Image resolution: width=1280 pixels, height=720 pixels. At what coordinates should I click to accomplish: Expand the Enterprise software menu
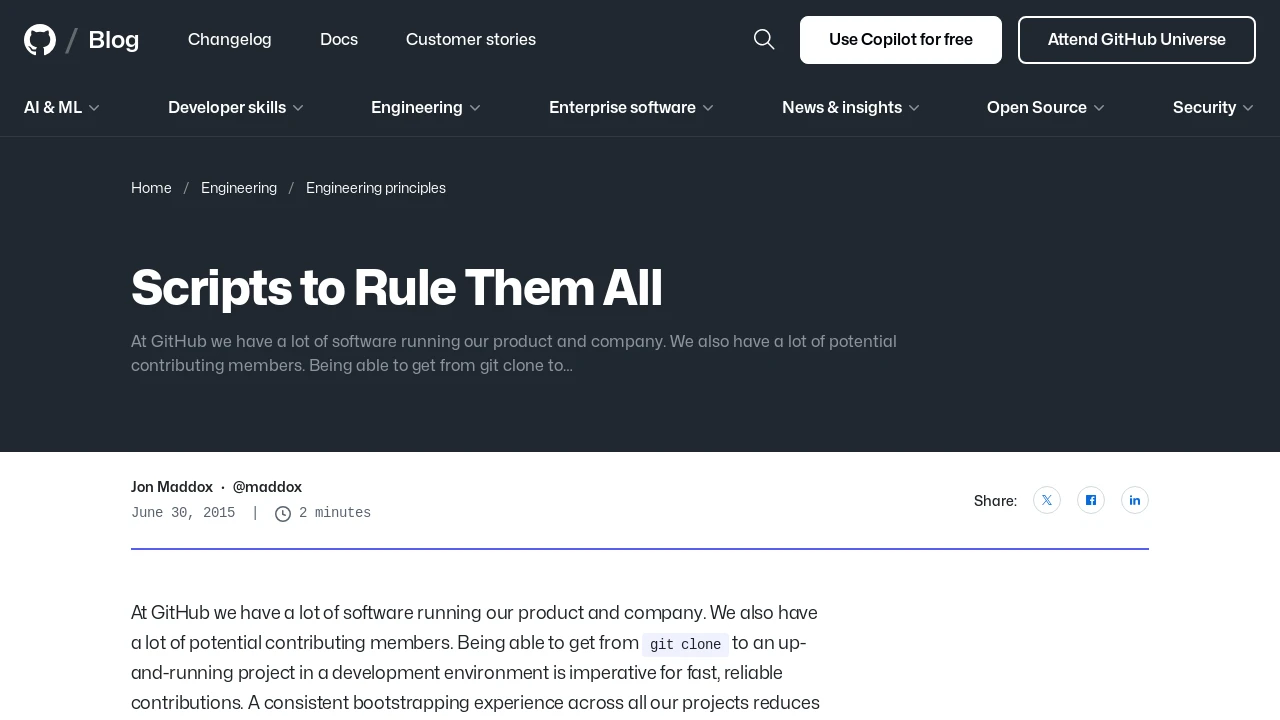pos(631,107)
